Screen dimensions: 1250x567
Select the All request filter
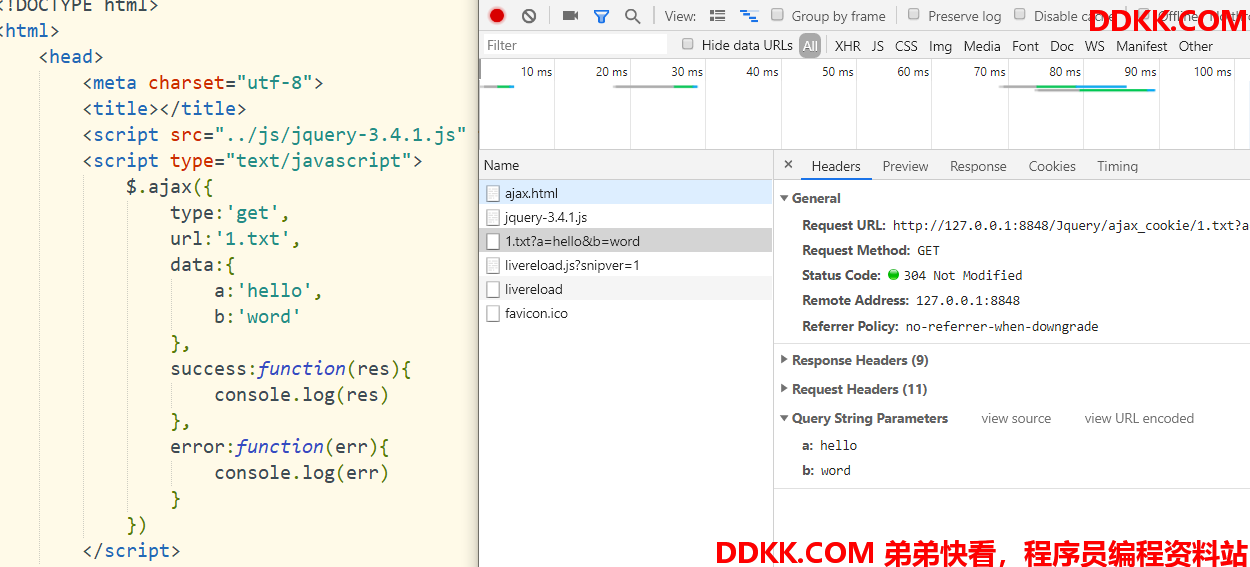(x=810, y=46)
